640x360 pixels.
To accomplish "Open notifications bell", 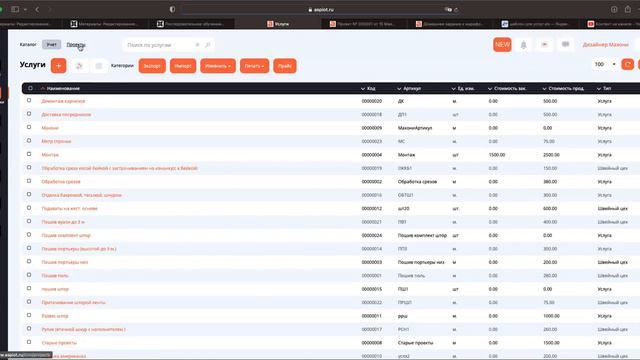I will tap(523, 44).
